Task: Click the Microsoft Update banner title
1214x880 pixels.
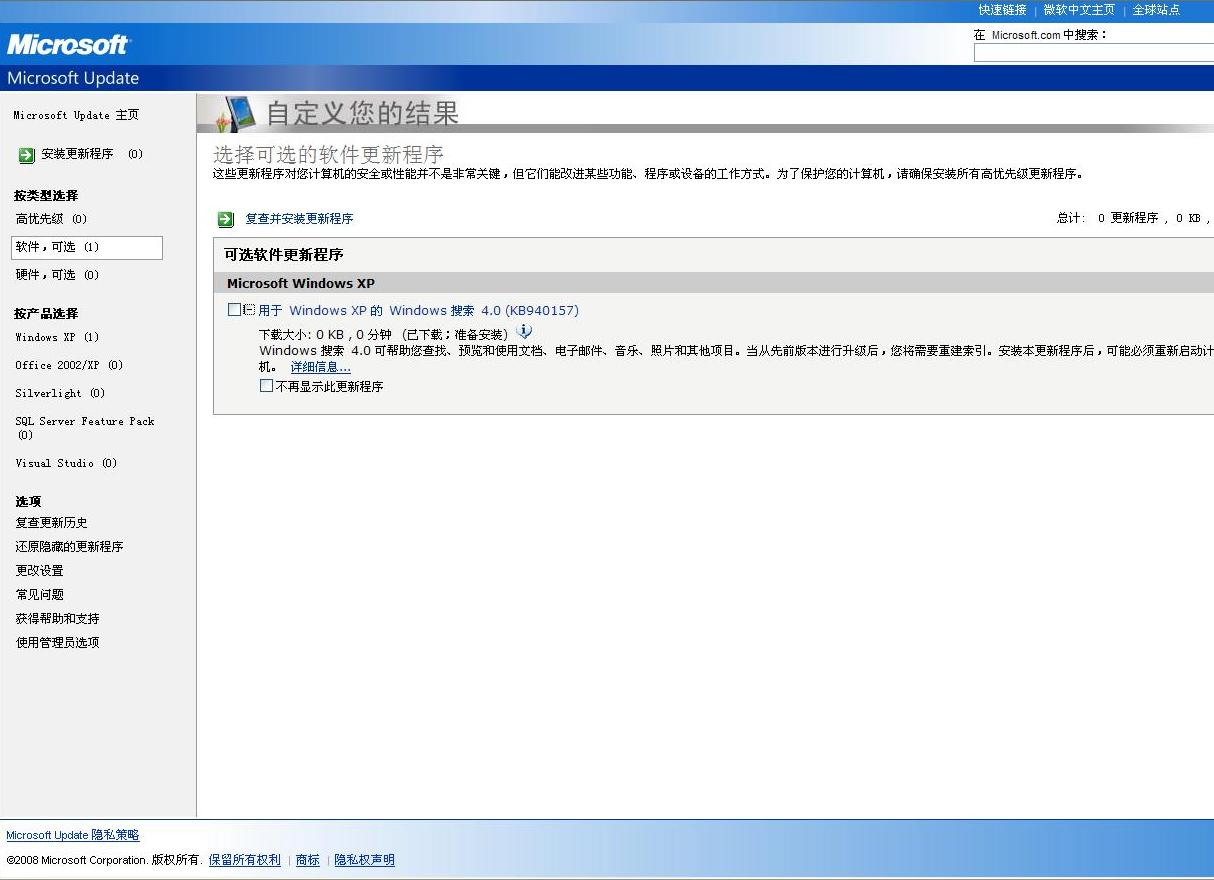Action: (x=73, y=78)
